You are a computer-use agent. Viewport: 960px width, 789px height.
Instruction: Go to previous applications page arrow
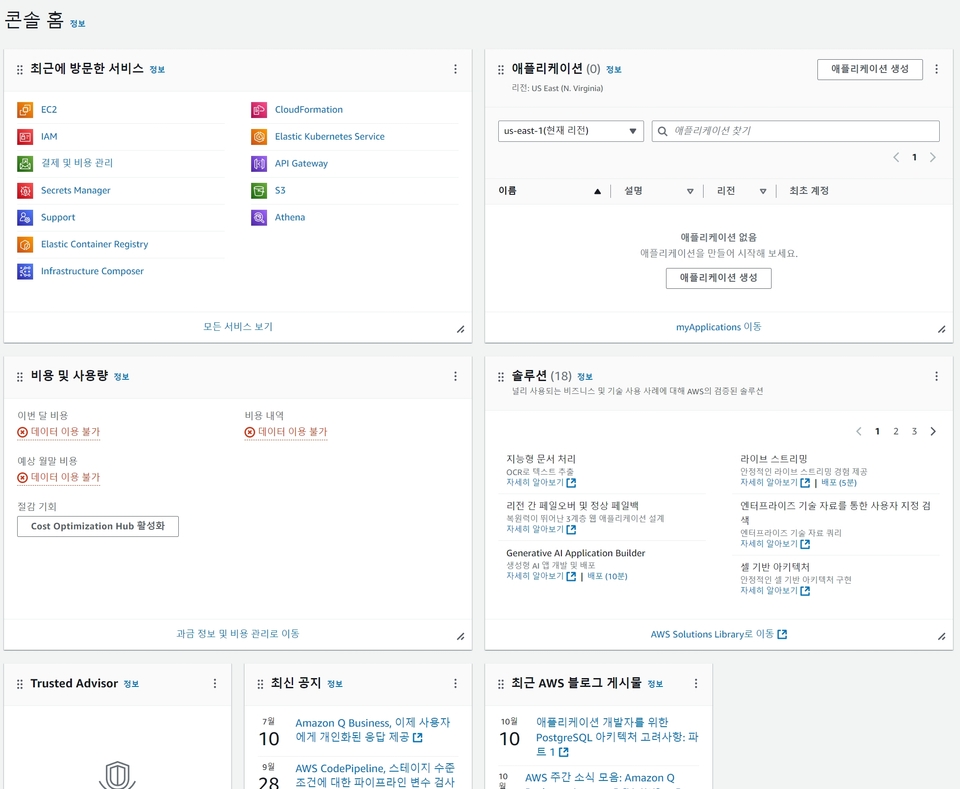(x=896, y=157)
